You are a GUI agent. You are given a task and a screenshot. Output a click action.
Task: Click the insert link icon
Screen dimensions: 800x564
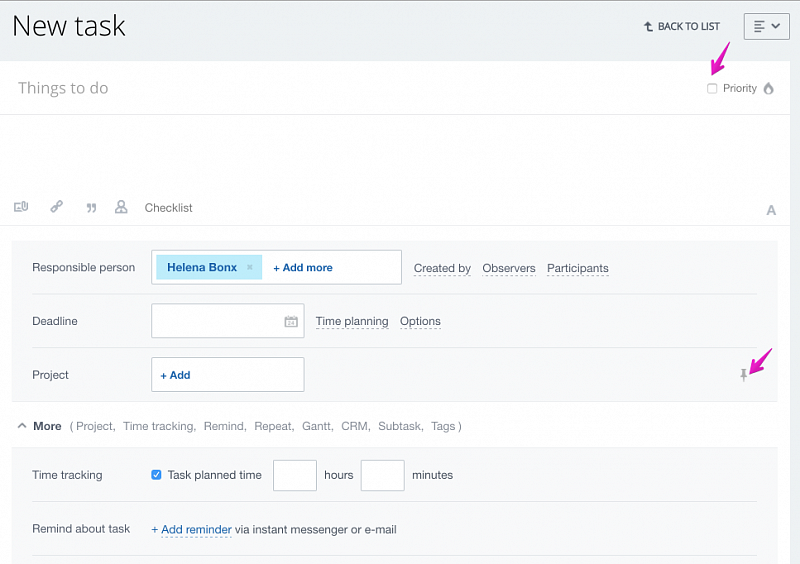tap(57, 207)
